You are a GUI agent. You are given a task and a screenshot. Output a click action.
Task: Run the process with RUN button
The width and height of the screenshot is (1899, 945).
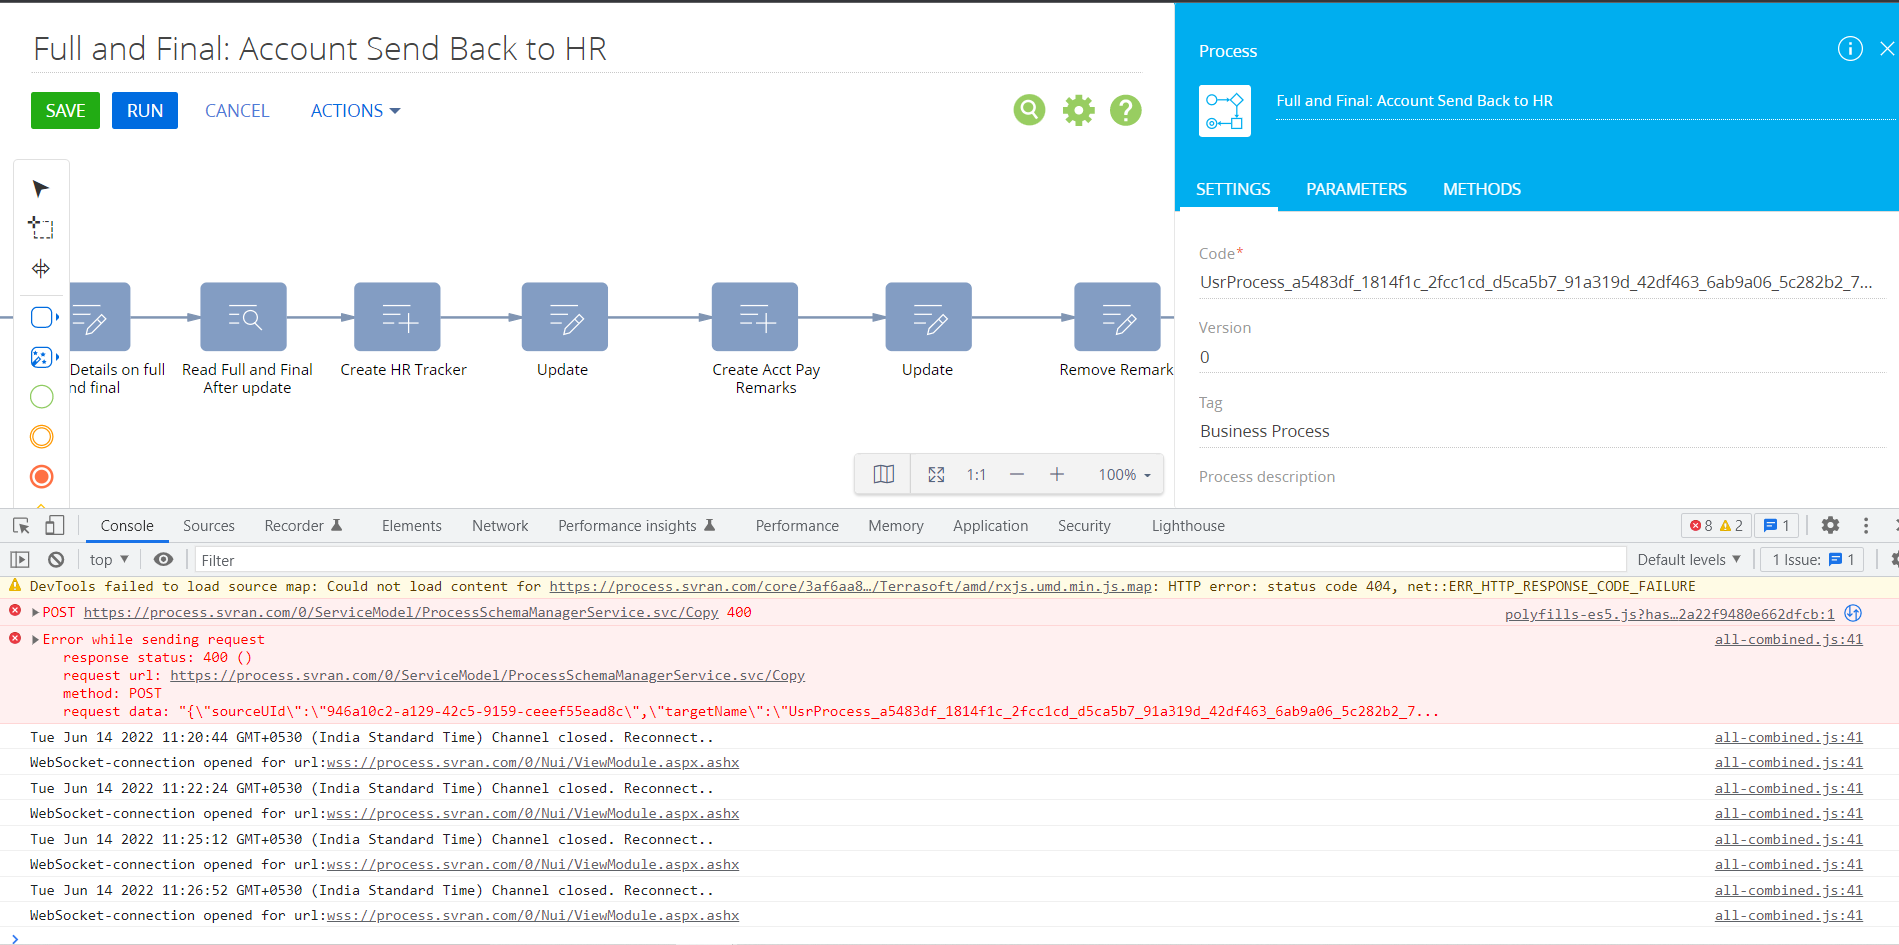[x=145, y=111]
